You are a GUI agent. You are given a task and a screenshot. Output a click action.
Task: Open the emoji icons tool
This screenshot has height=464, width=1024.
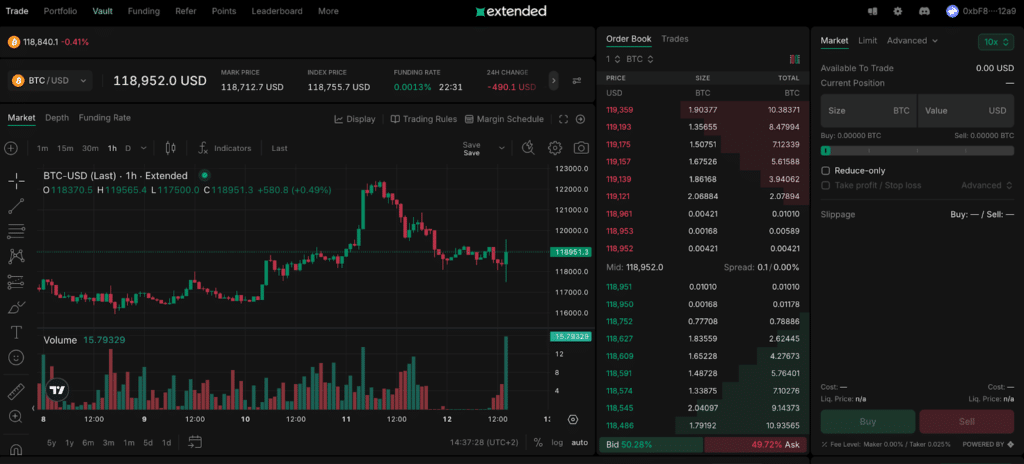pyautogui.click(x=16, y=357)
